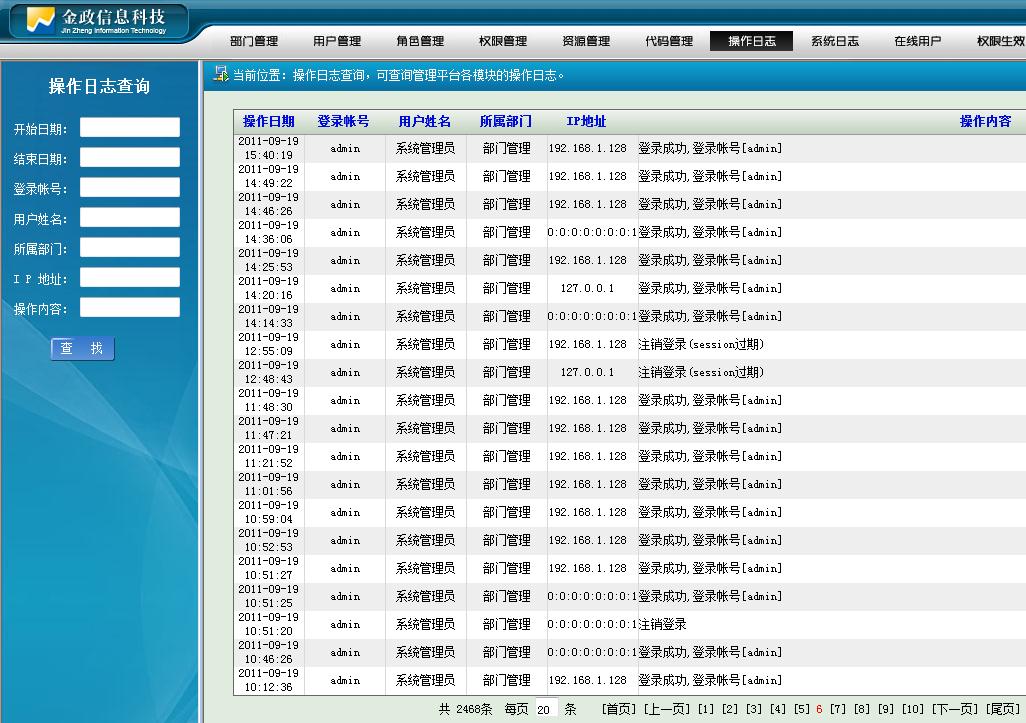
Task: Go to the last page via [尾页]
Action: coord(1003,709)
